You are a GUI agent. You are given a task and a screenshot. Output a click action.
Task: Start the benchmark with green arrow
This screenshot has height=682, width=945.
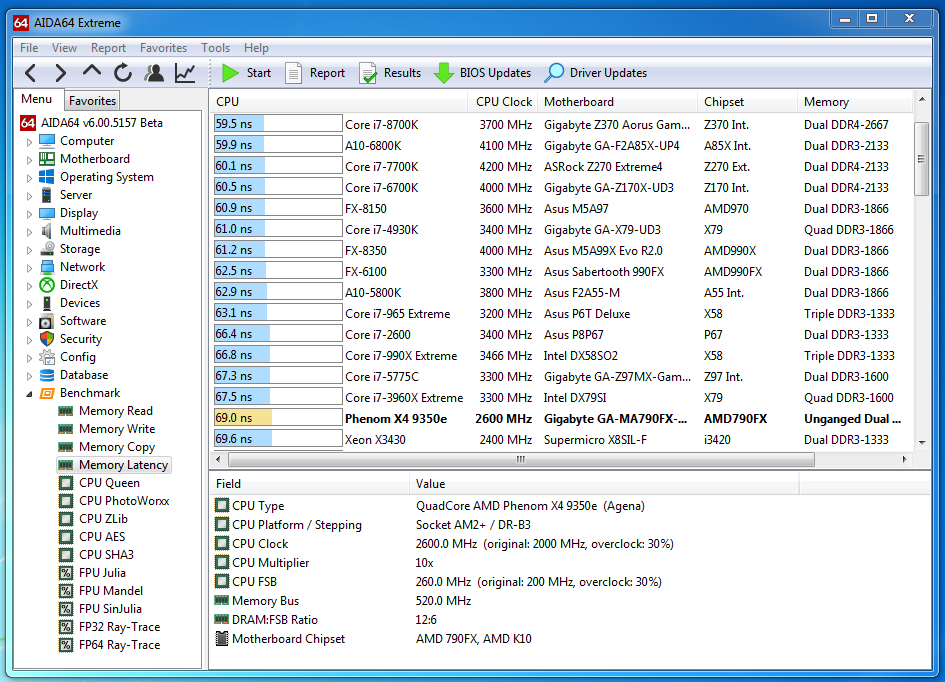[x=246, y=73]
